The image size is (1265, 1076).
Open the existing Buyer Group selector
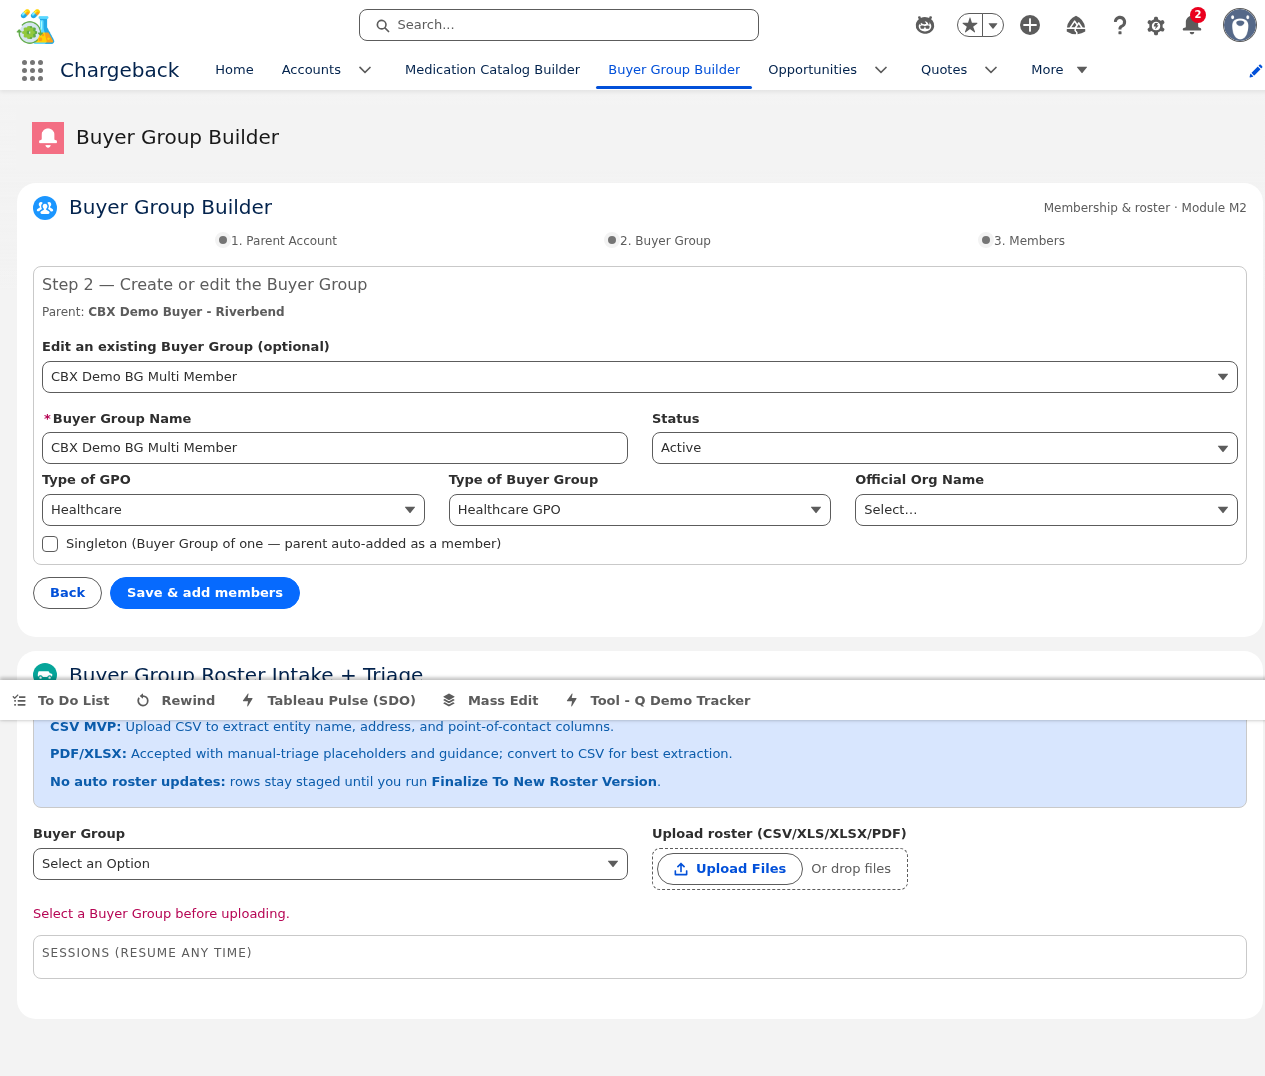(x=640, y=377)
